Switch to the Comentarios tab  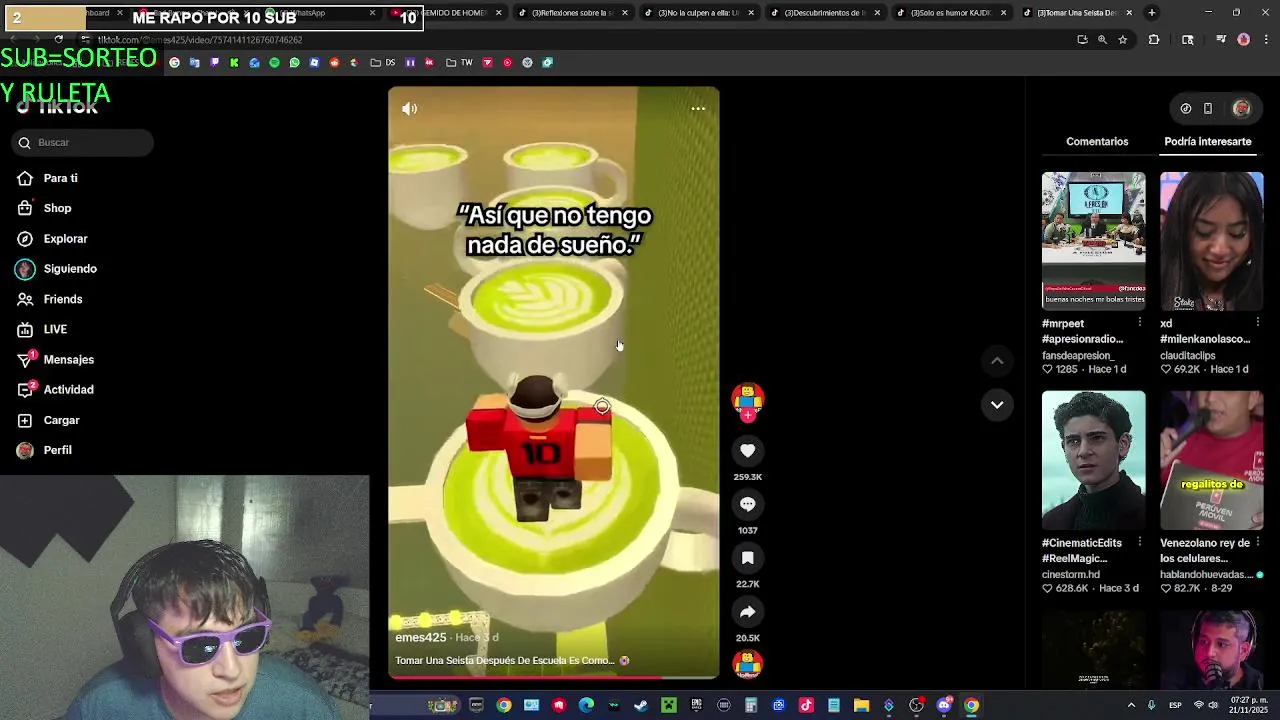click(x=1097, y=142)
